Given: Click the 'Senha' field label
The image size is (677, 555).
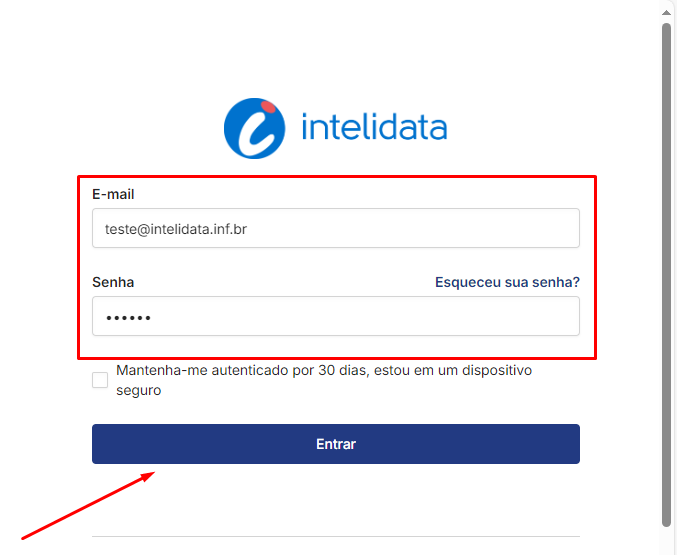Looking at the screenshot, I should tap(113, 282).
